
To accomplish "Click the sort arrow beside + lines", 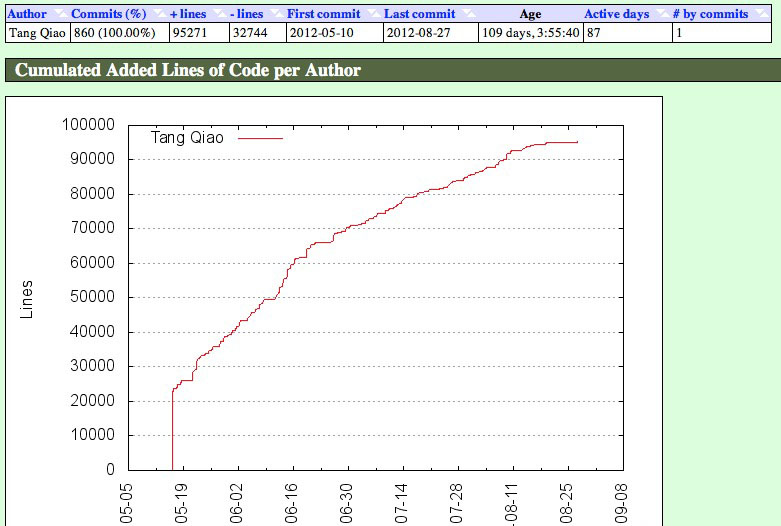I will [x=218, y=14].
